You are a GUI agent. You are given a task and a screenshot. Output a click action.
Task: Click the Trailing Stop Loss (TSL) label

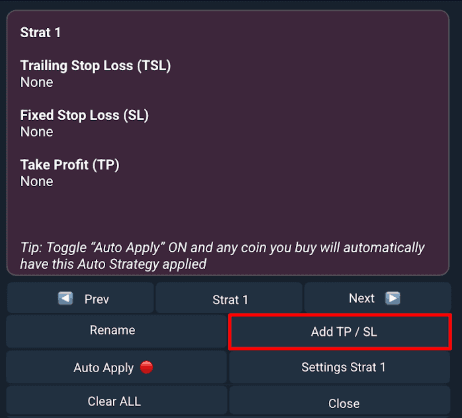(x=95, y=66)
